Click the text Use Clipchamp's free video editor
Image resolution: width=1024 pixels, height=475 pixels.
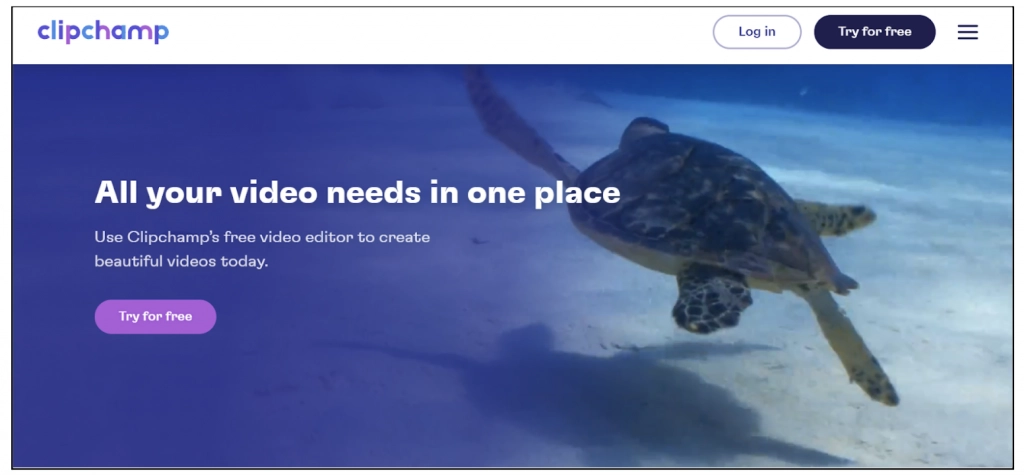(225, 237)
